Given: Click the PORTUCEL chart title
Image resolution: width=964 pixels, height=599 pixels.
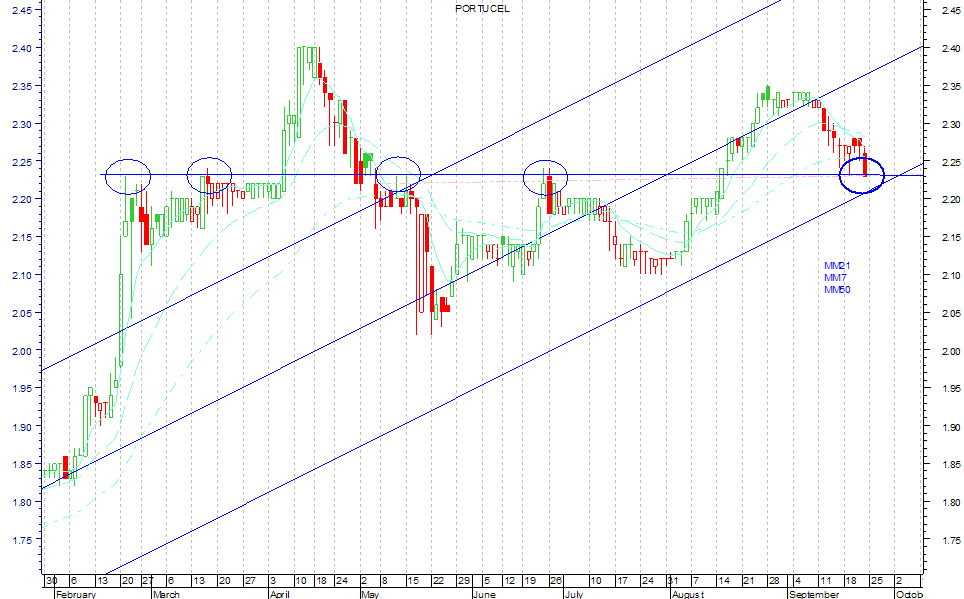Looking at the screenshot, I should [x=483, y=9].
